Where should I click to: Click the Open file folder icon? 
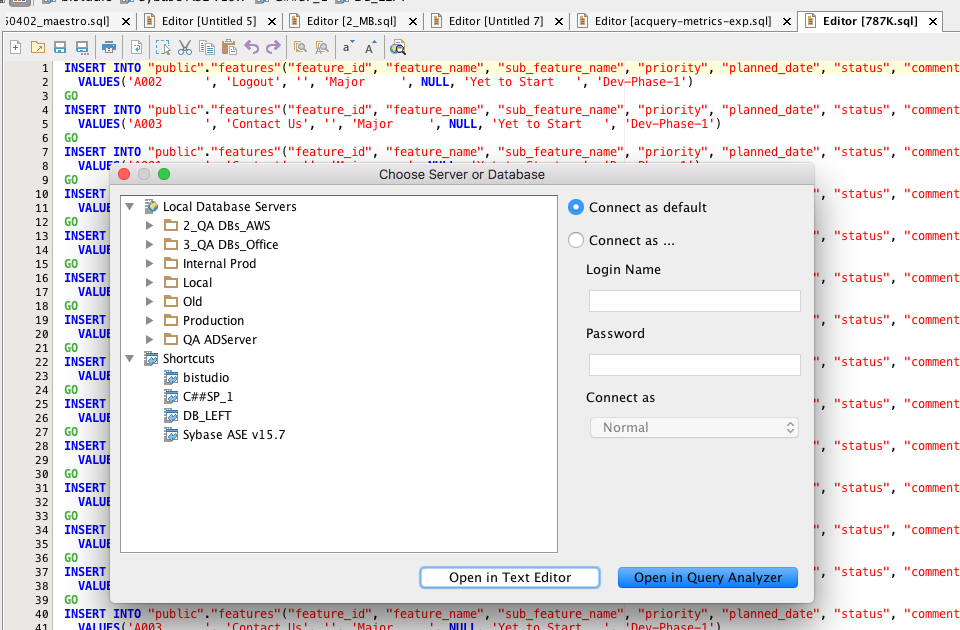click(37, 47)
